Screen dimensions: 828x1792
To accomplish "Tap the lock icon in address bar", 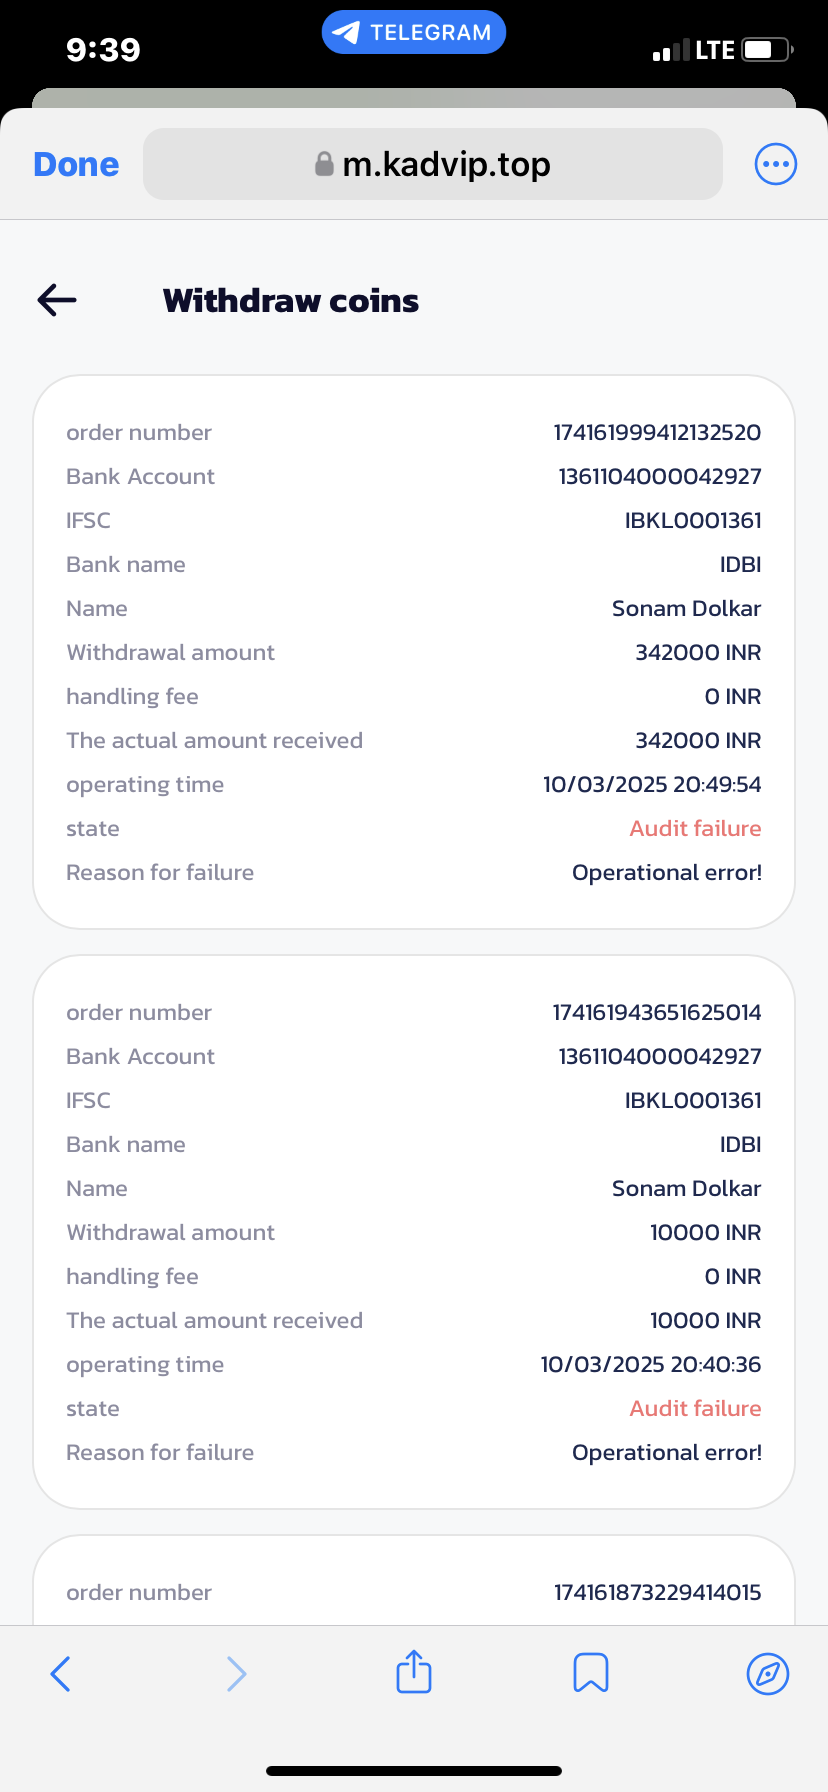I will click(324, 164).
